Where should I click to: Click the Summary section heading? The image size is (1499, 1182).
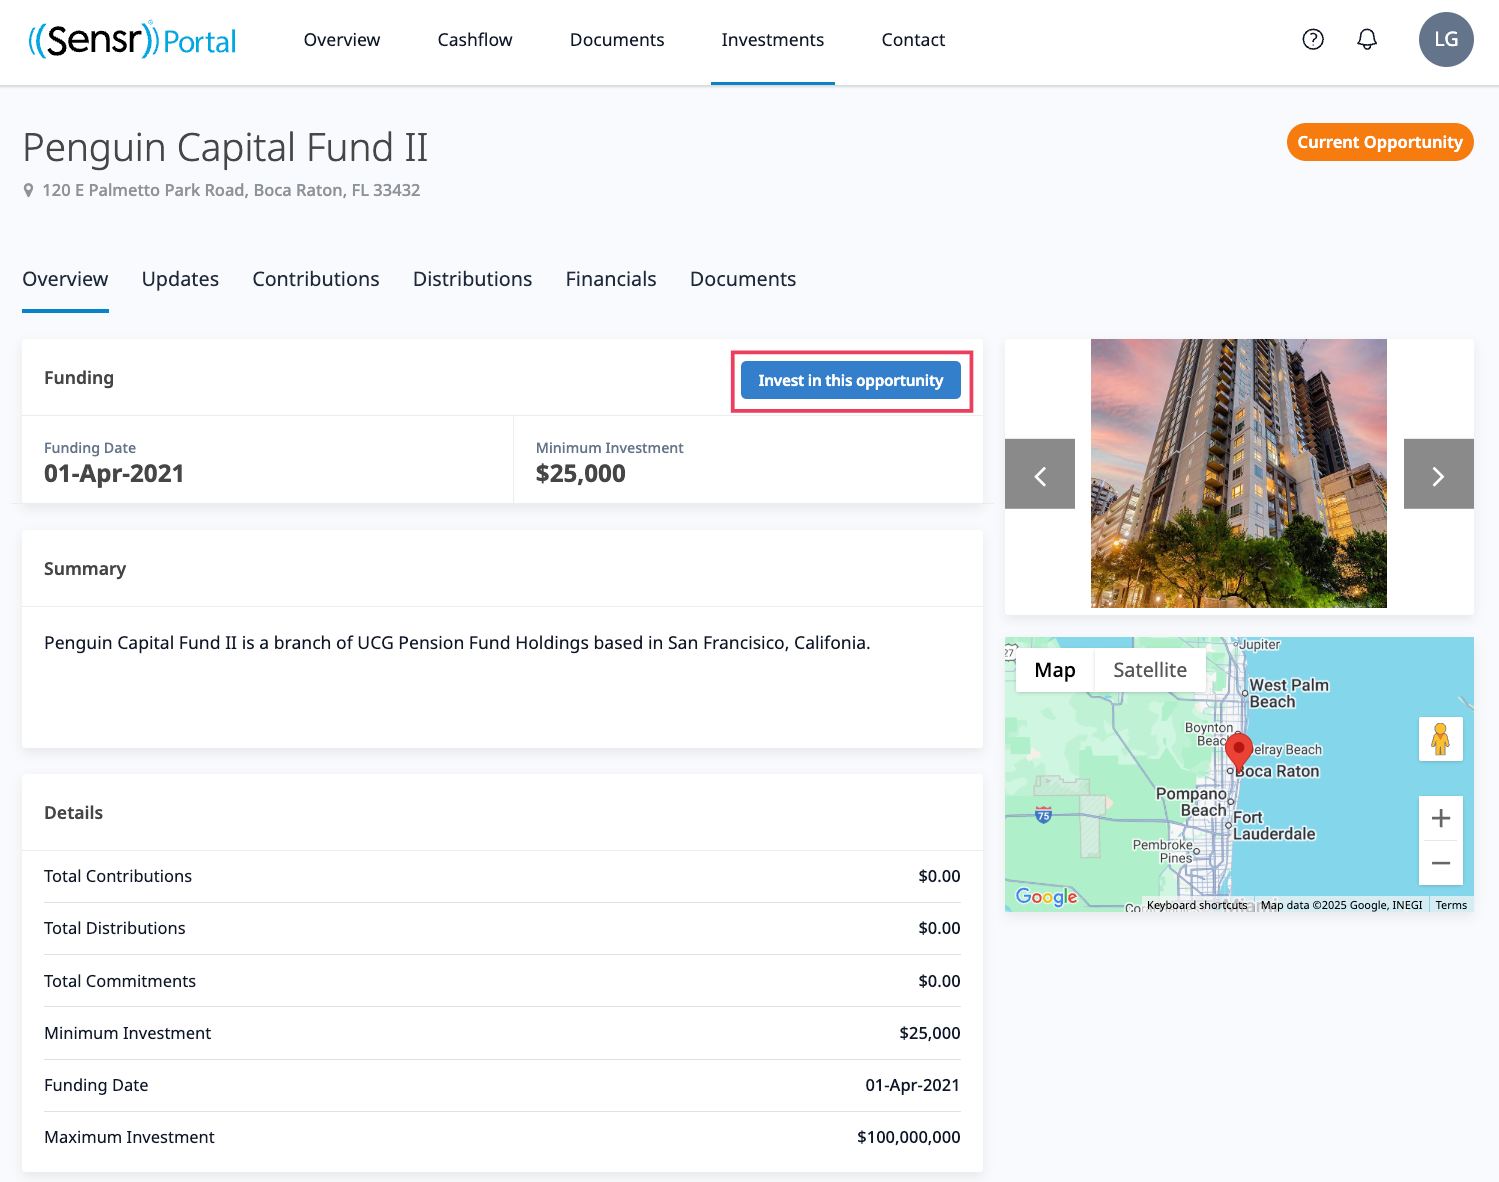coord(85,568)
